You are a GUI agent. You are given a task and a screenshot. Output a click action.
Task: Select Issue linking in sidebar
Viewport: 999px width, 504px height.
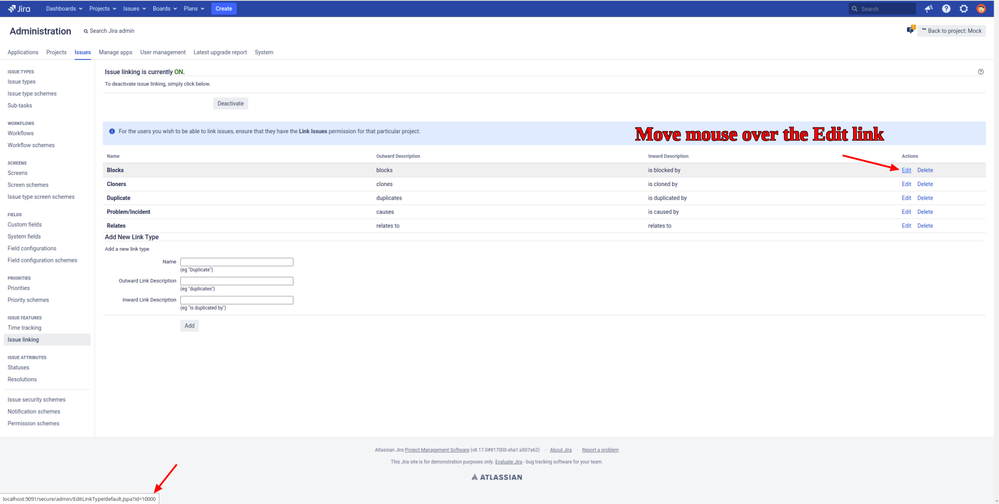click(47, 340)
